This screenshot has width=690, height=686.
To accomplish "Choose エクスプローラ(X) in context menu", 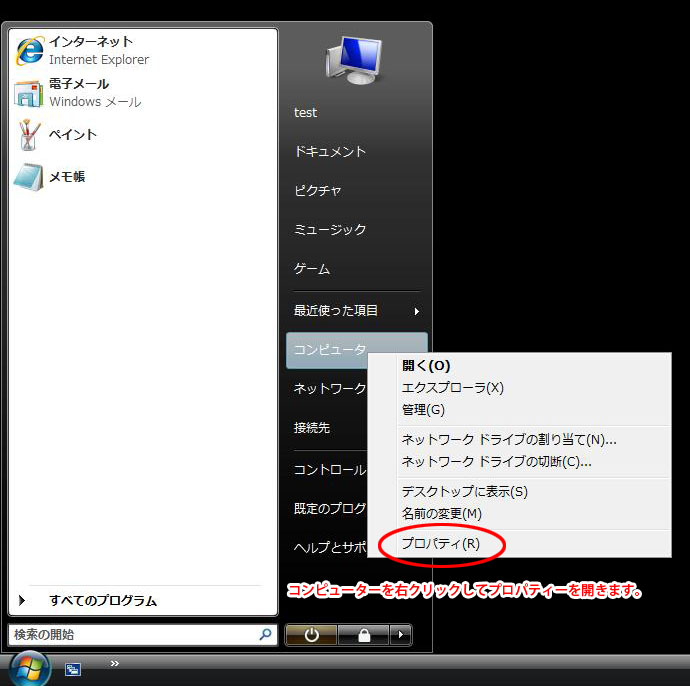I will coord(519,387).
